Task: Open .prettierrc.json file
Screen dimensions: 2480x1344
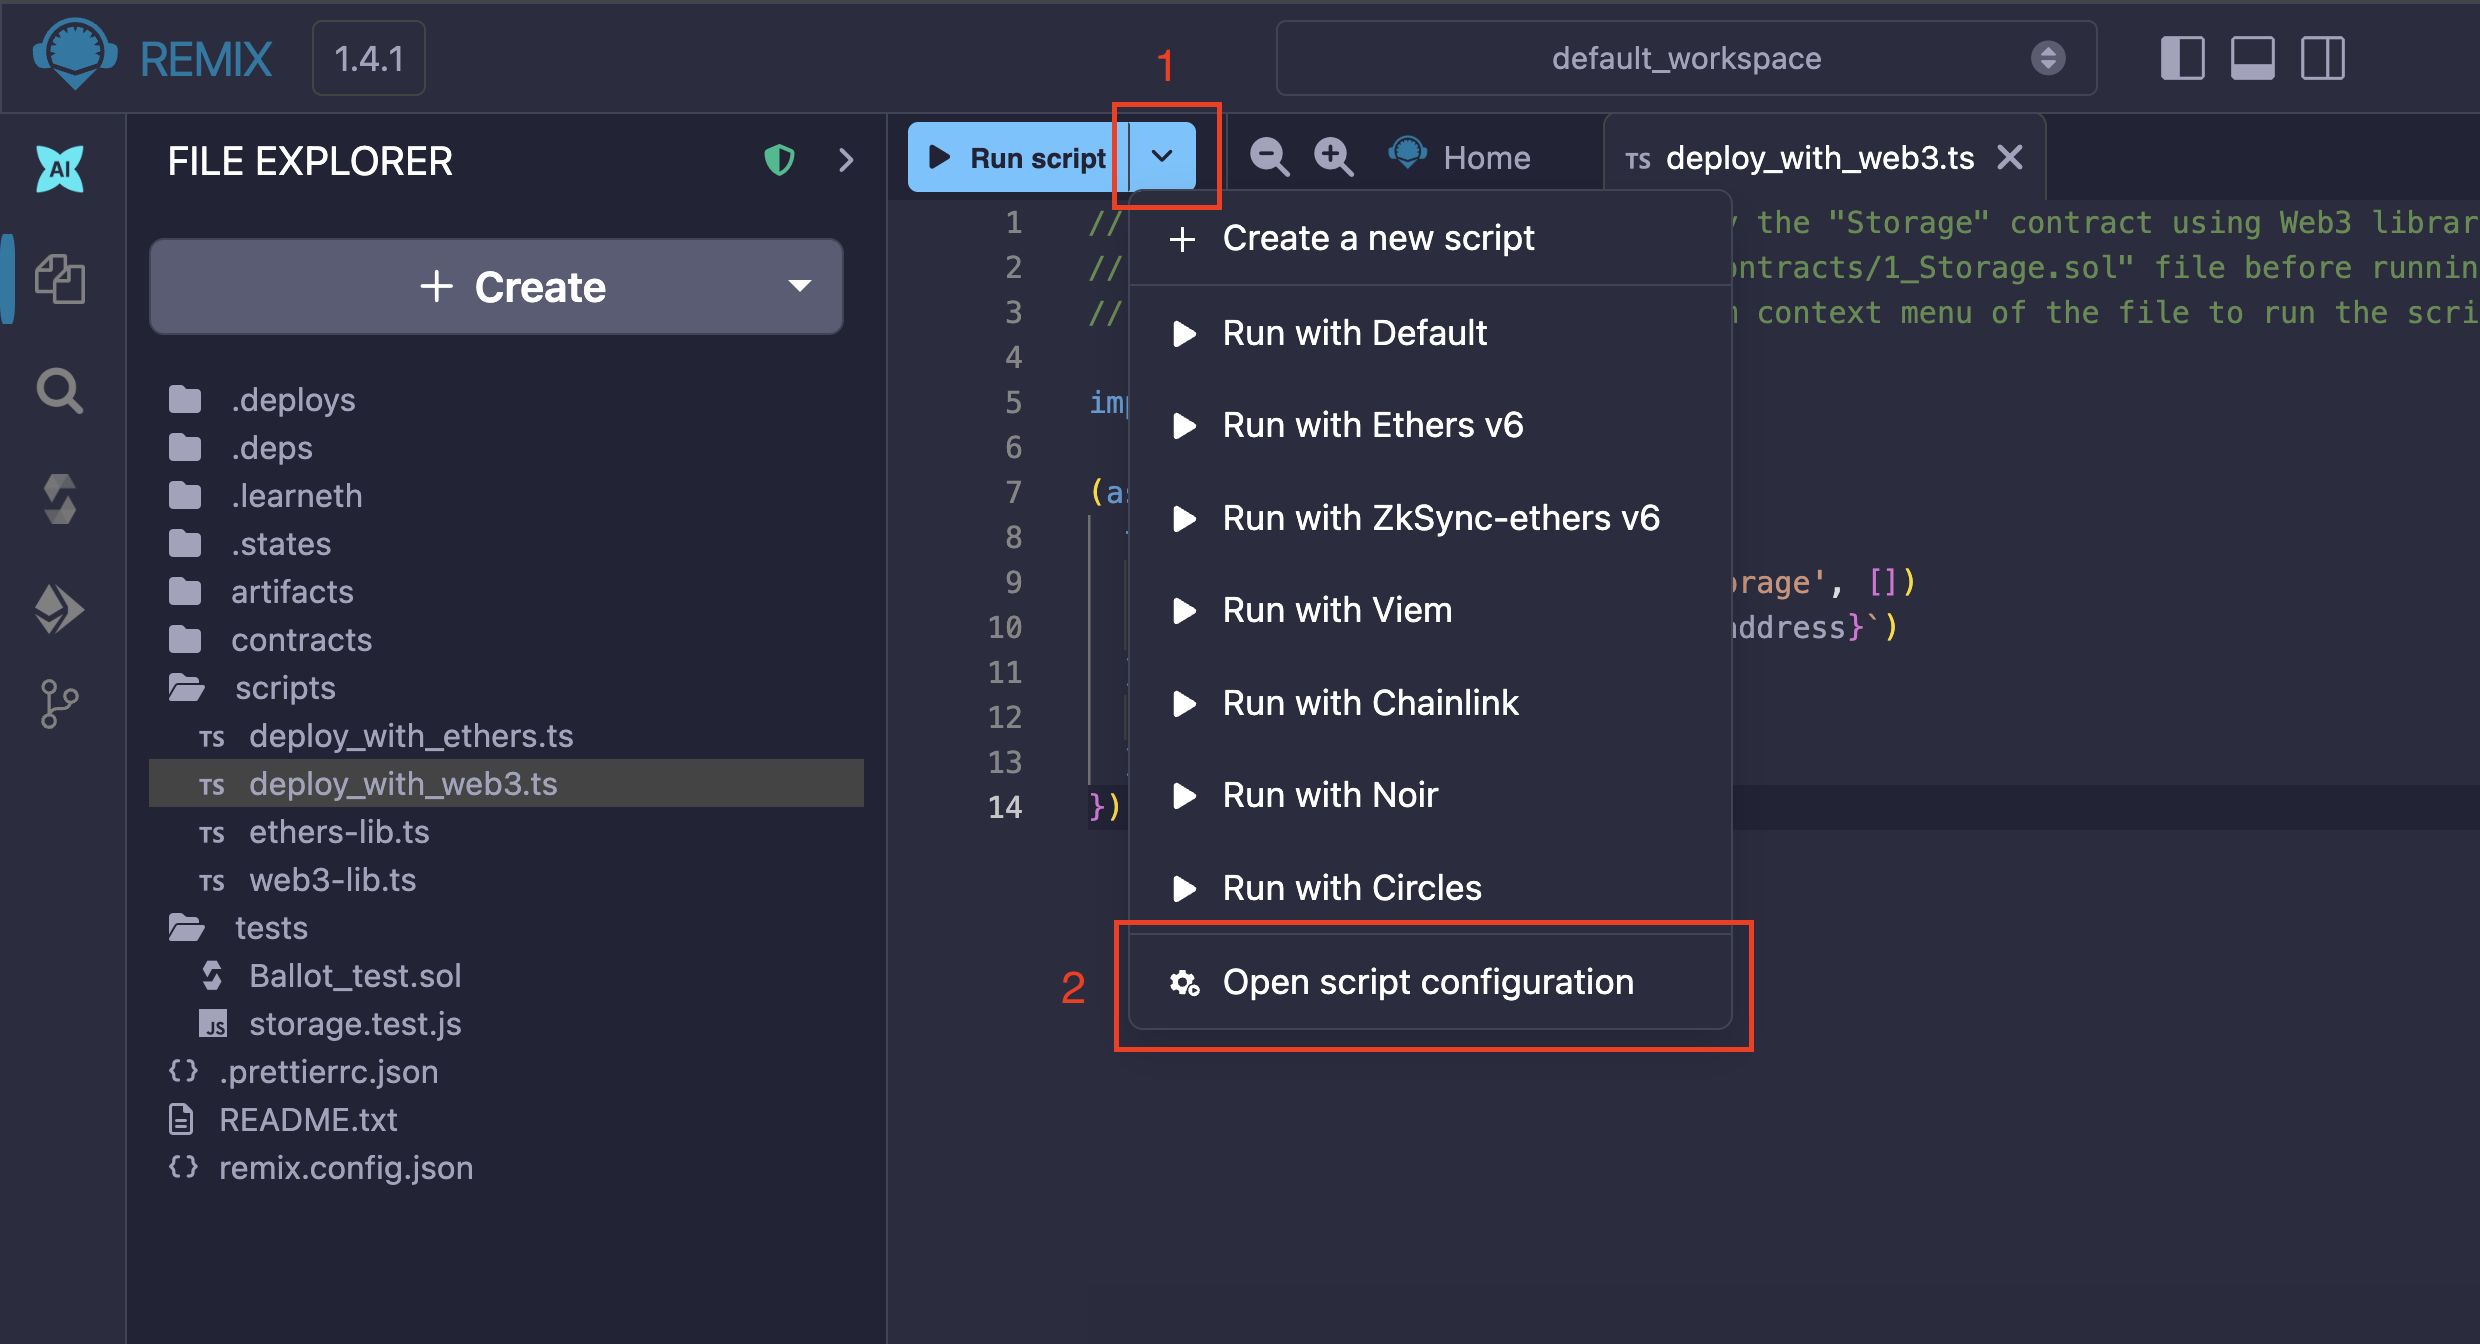Action: click(x=304, y=1072)
